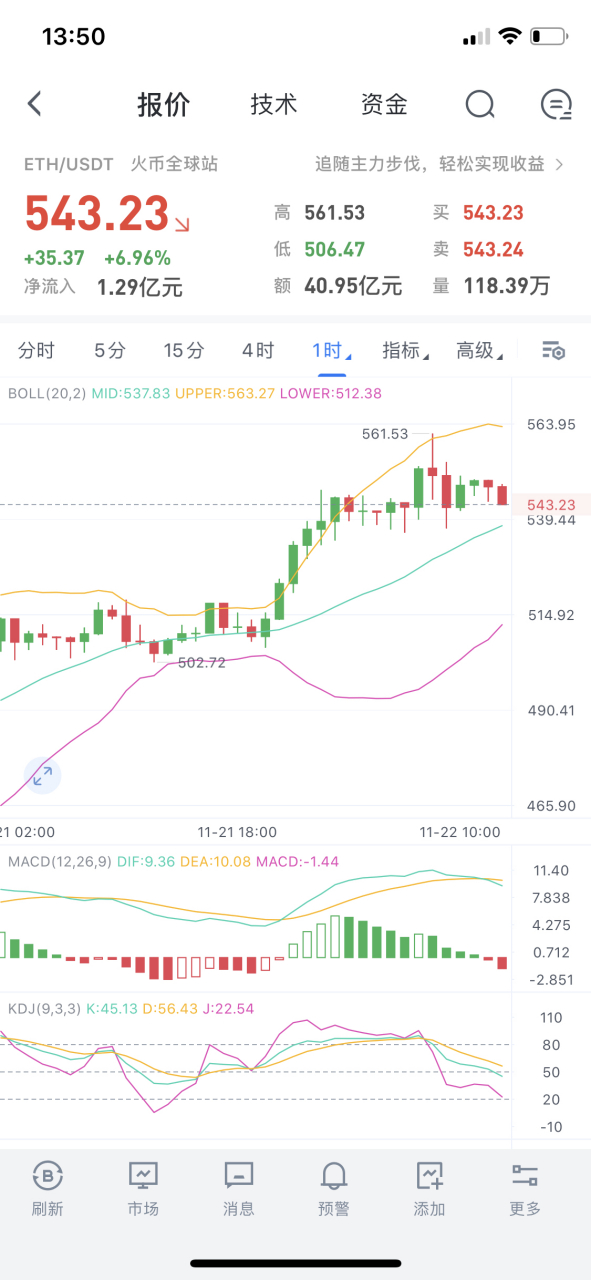The height and width of the screenshot is (1280, 591).
Task: Open the search magnifier icon
Action: 480,104
